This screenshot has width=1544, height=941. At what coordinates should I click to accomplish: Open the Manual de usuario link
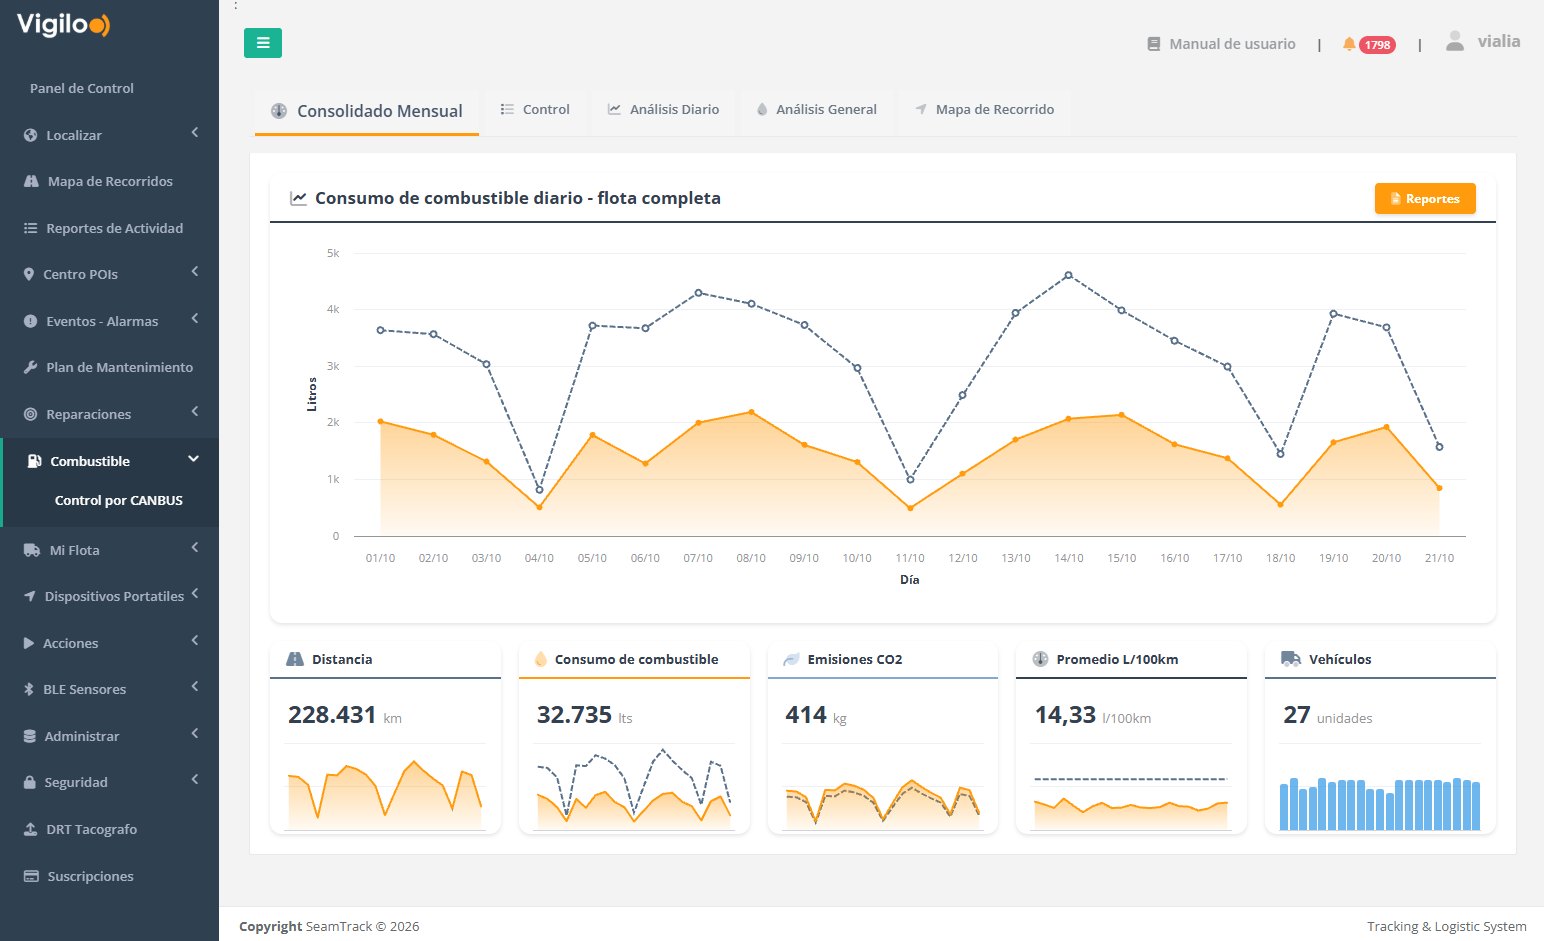tap(1232, 44)
